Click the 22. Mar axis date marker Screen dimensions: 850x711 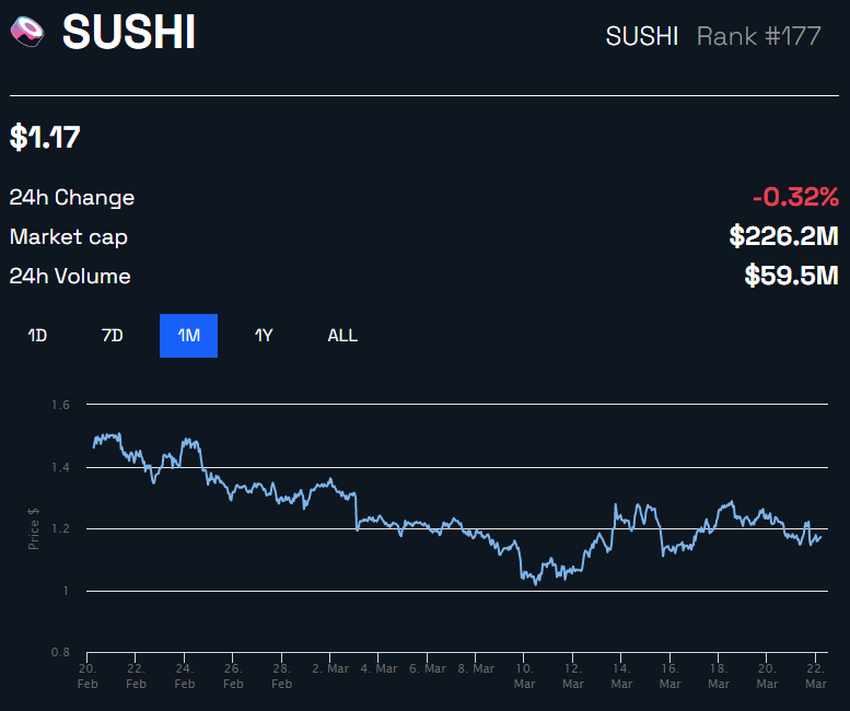(816, 676)
